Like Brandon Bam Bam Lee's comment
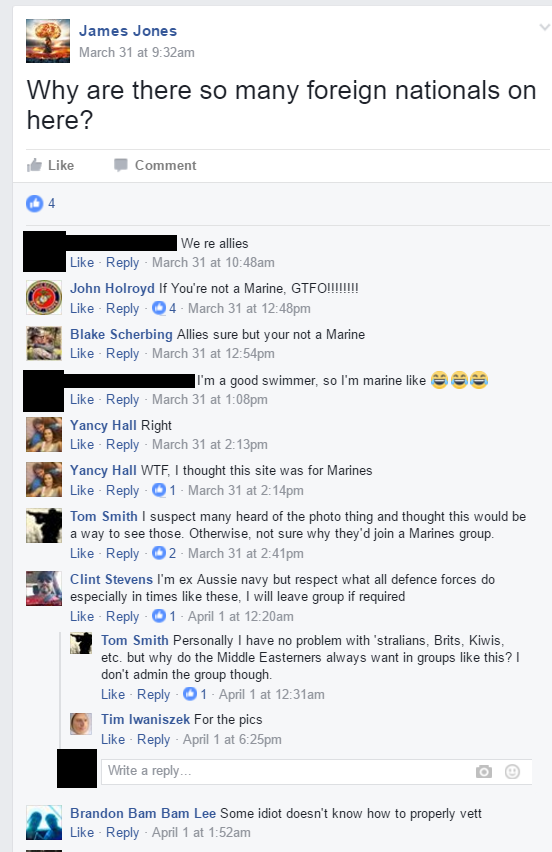The height and width of the screenshot is (852, 552). (x=82, y=832)
